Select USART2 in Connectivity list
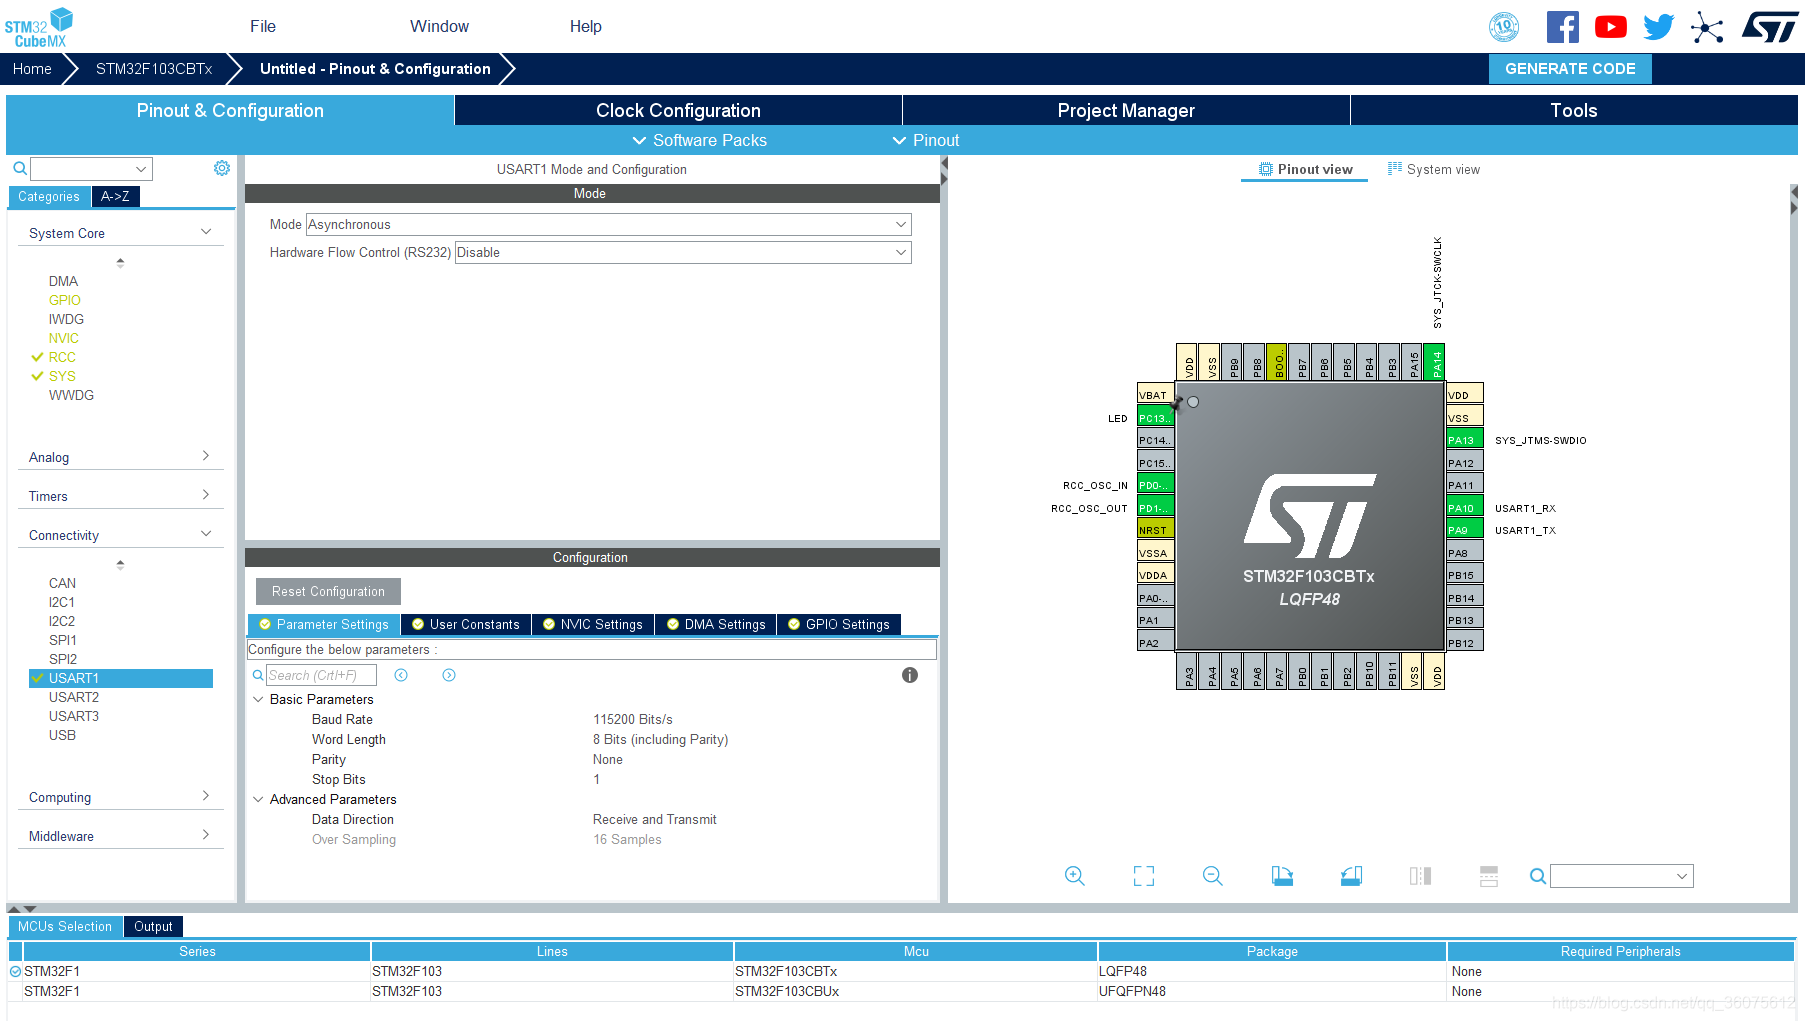This screenshot has height=1021, width=1805. pyautogui.click(x=74, y=697)
